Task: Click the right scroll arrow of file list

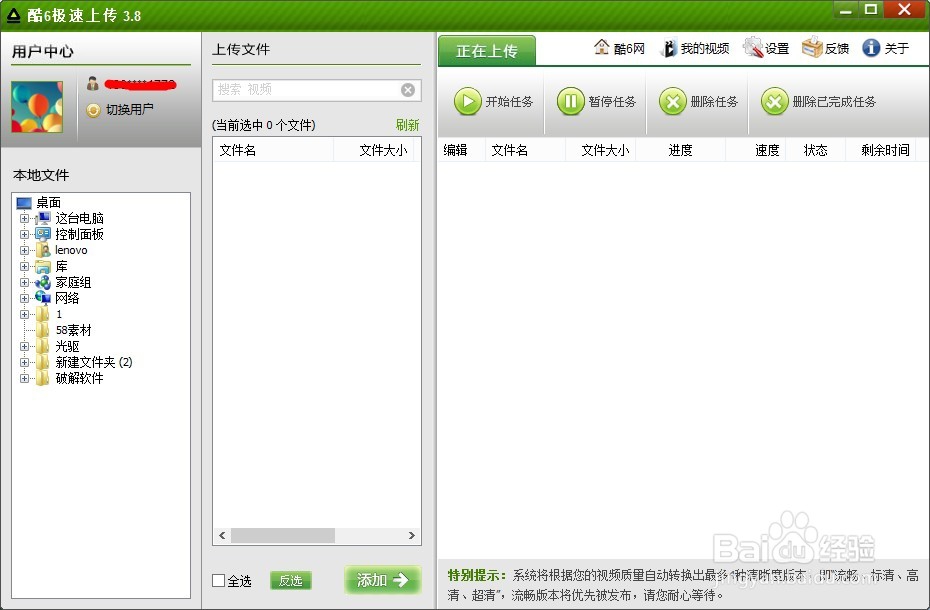Action: click(x=412, y=535)
